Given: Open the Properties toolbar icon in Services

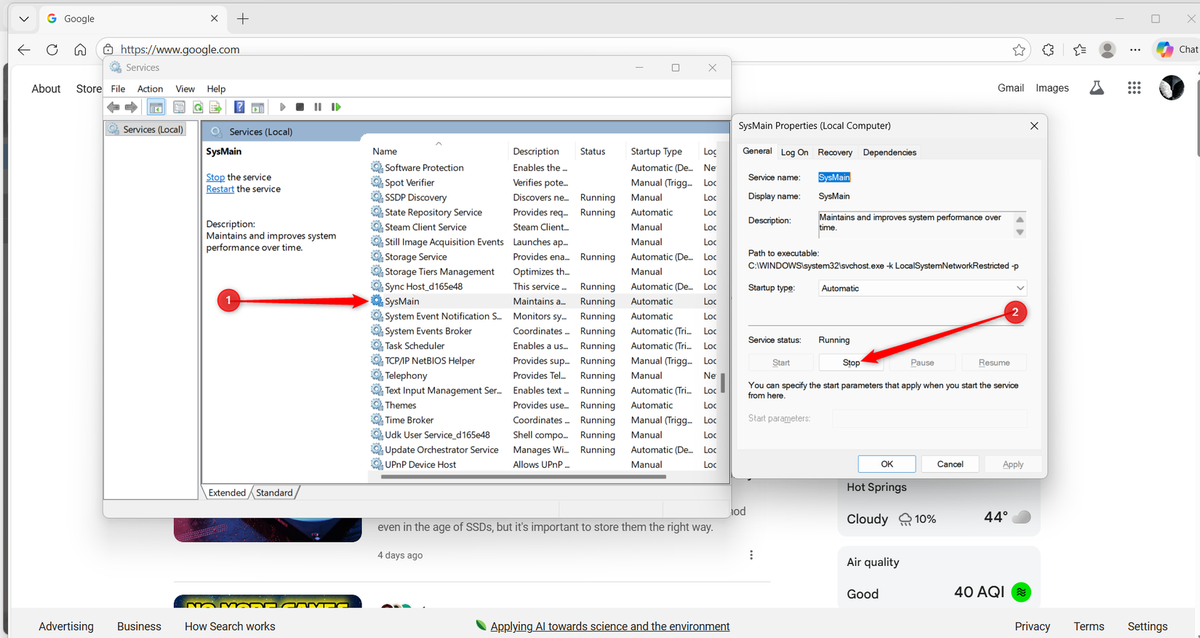Looking at the screenshot, I should [179, 107].
